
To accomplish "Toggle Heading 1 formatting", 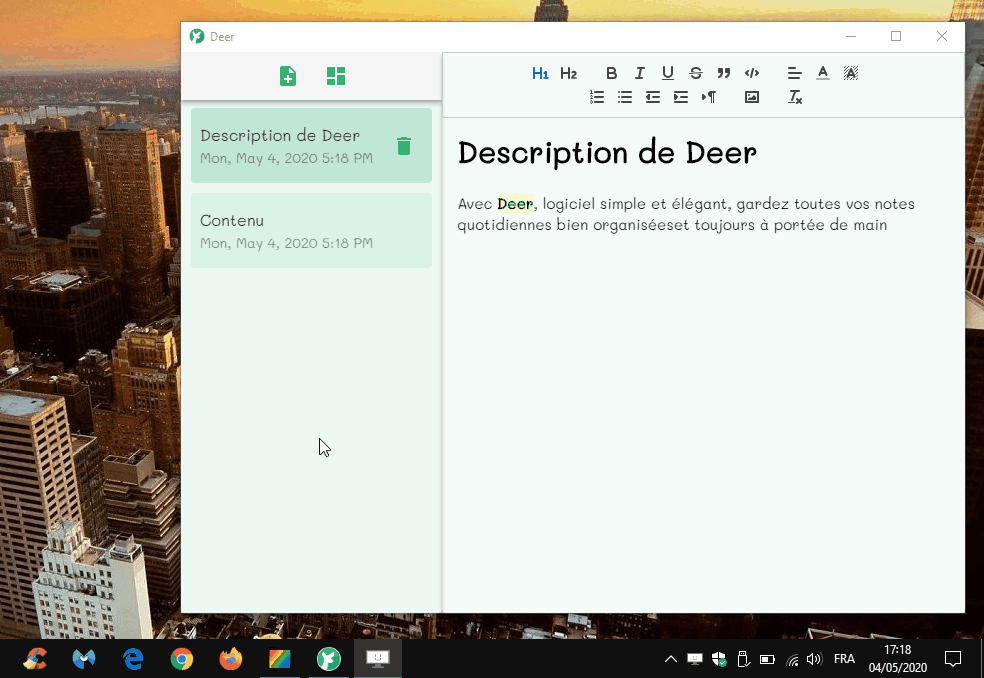I will 540,73.
